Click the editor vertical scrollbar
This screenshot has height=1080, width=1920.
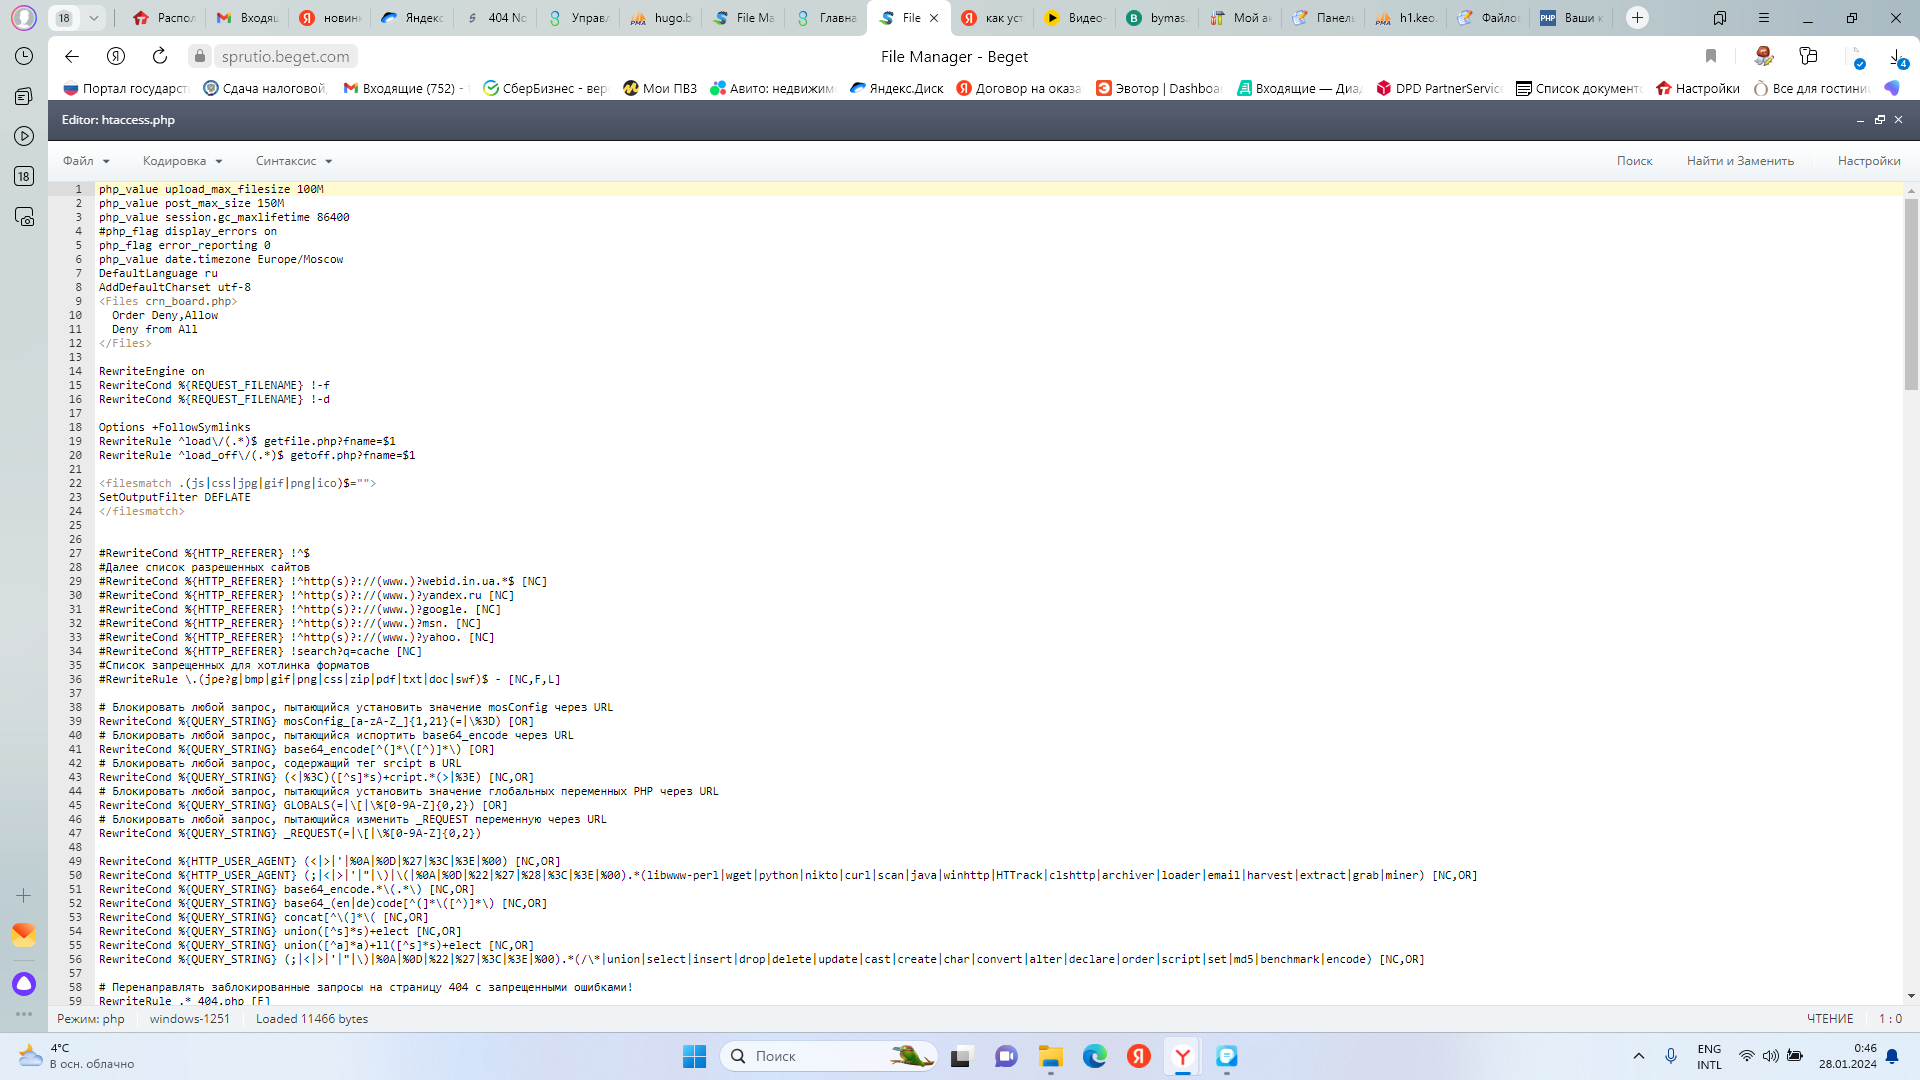coord(1911,294)
